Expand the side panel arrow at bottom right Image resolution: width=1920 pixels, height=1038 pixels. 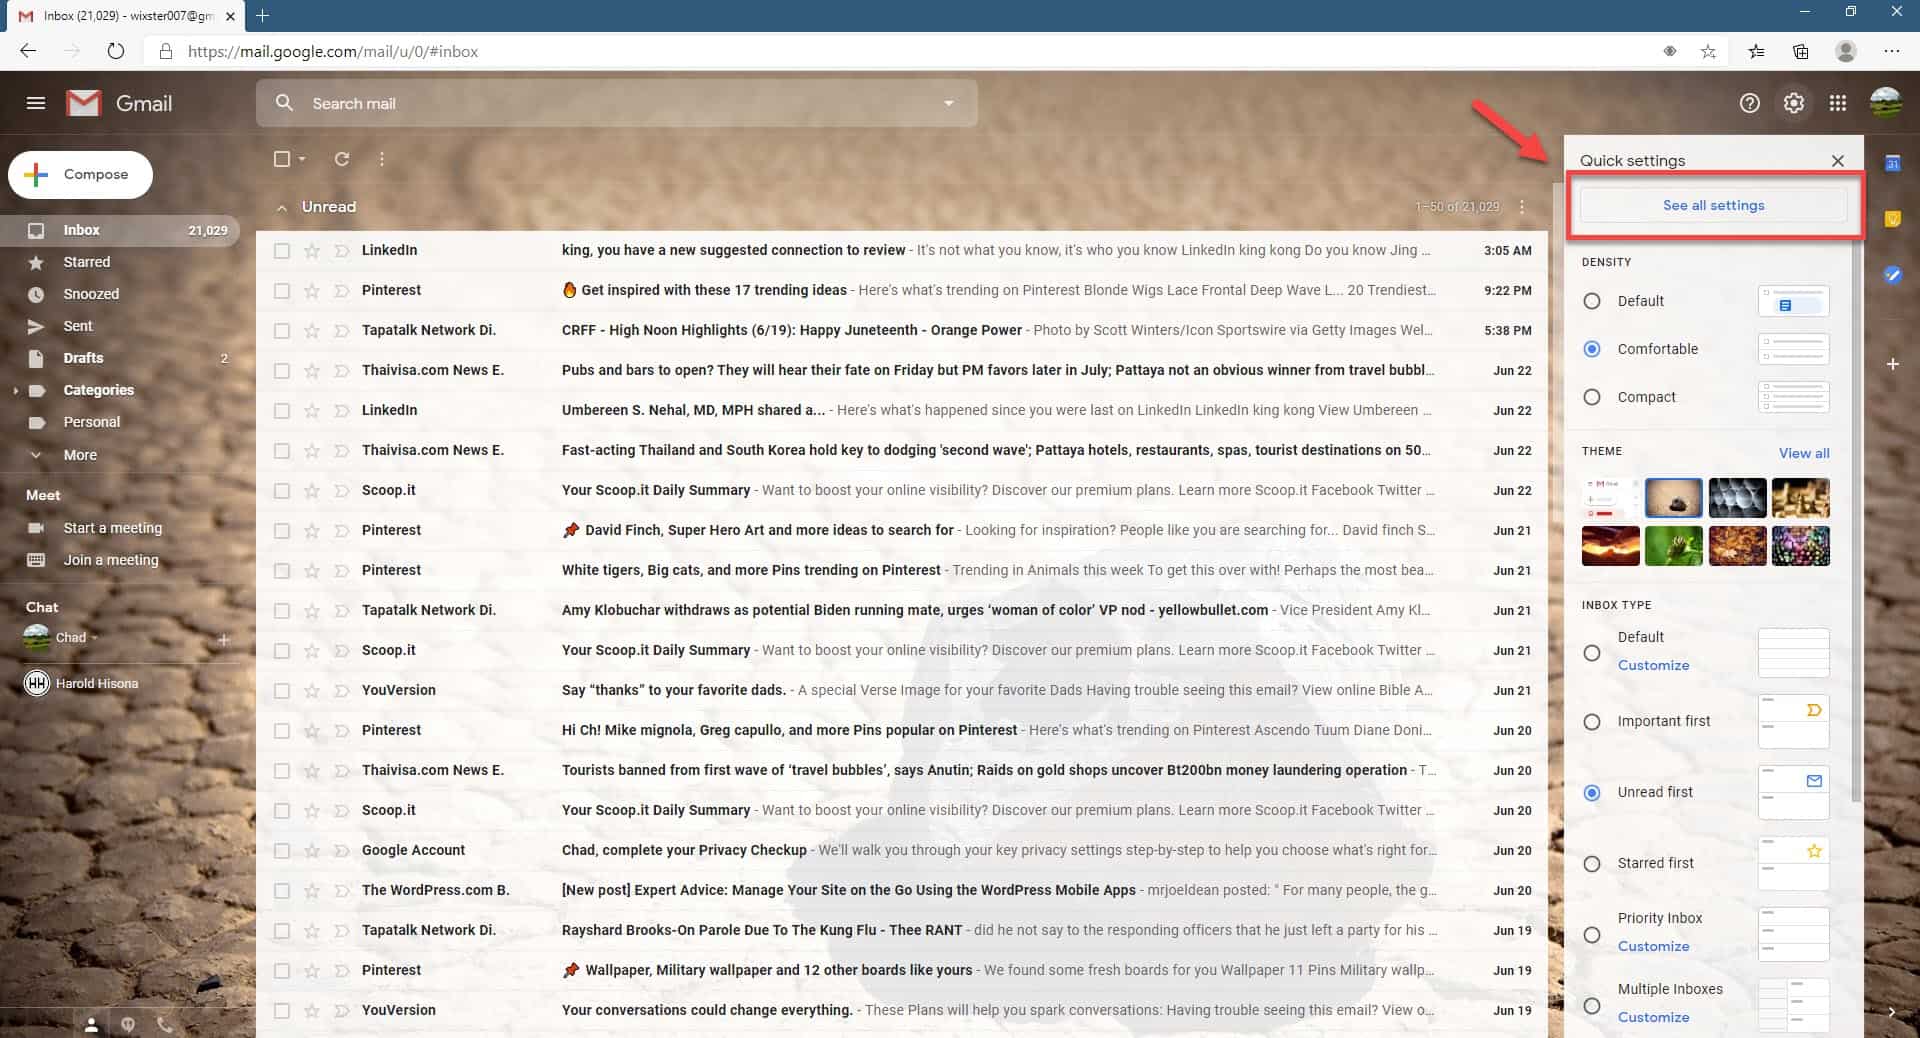(1891, 1012)
